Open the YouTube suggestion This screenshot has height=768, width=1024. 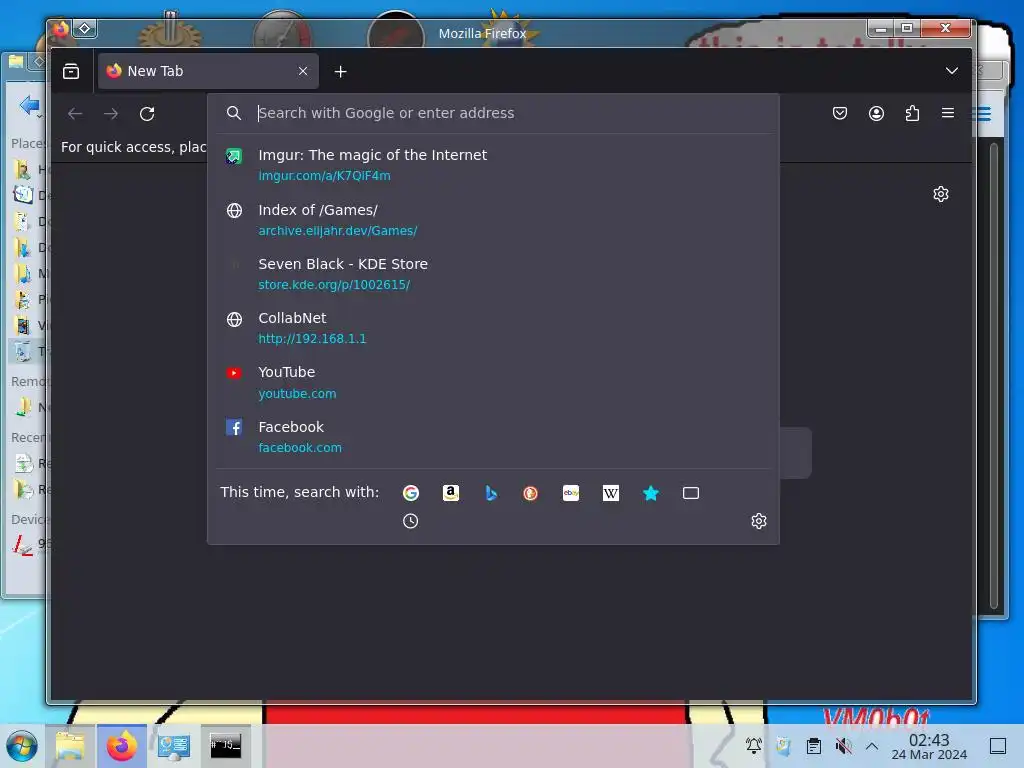(x=493, y=382)
